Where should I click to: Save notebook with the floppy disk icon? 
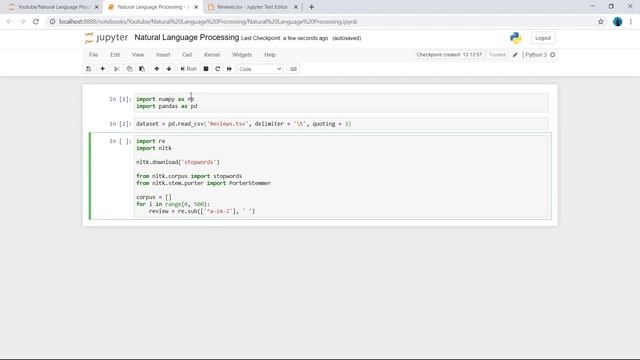click(x=89, y=69)
